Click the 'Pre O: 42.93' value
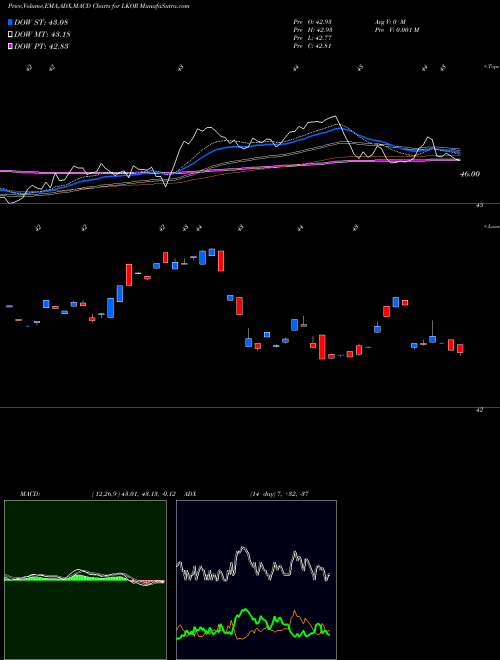 coord(313,21)
